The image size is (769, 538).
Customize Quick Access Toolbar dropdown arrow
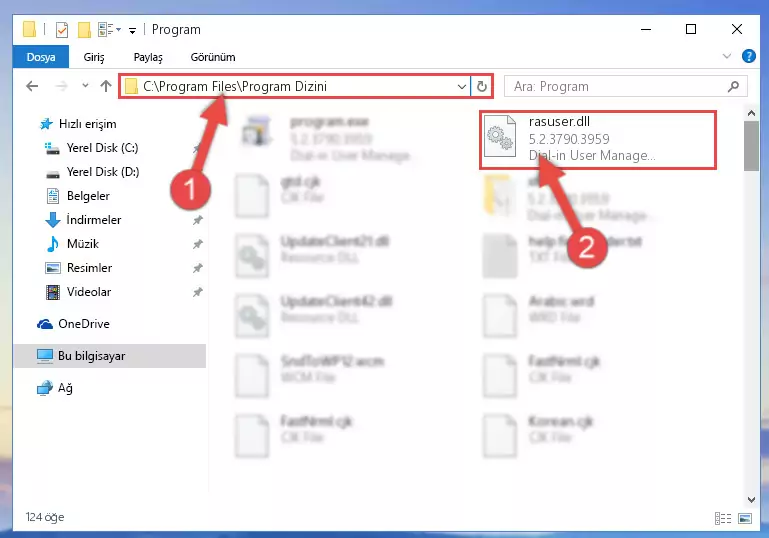pos(132,30)
